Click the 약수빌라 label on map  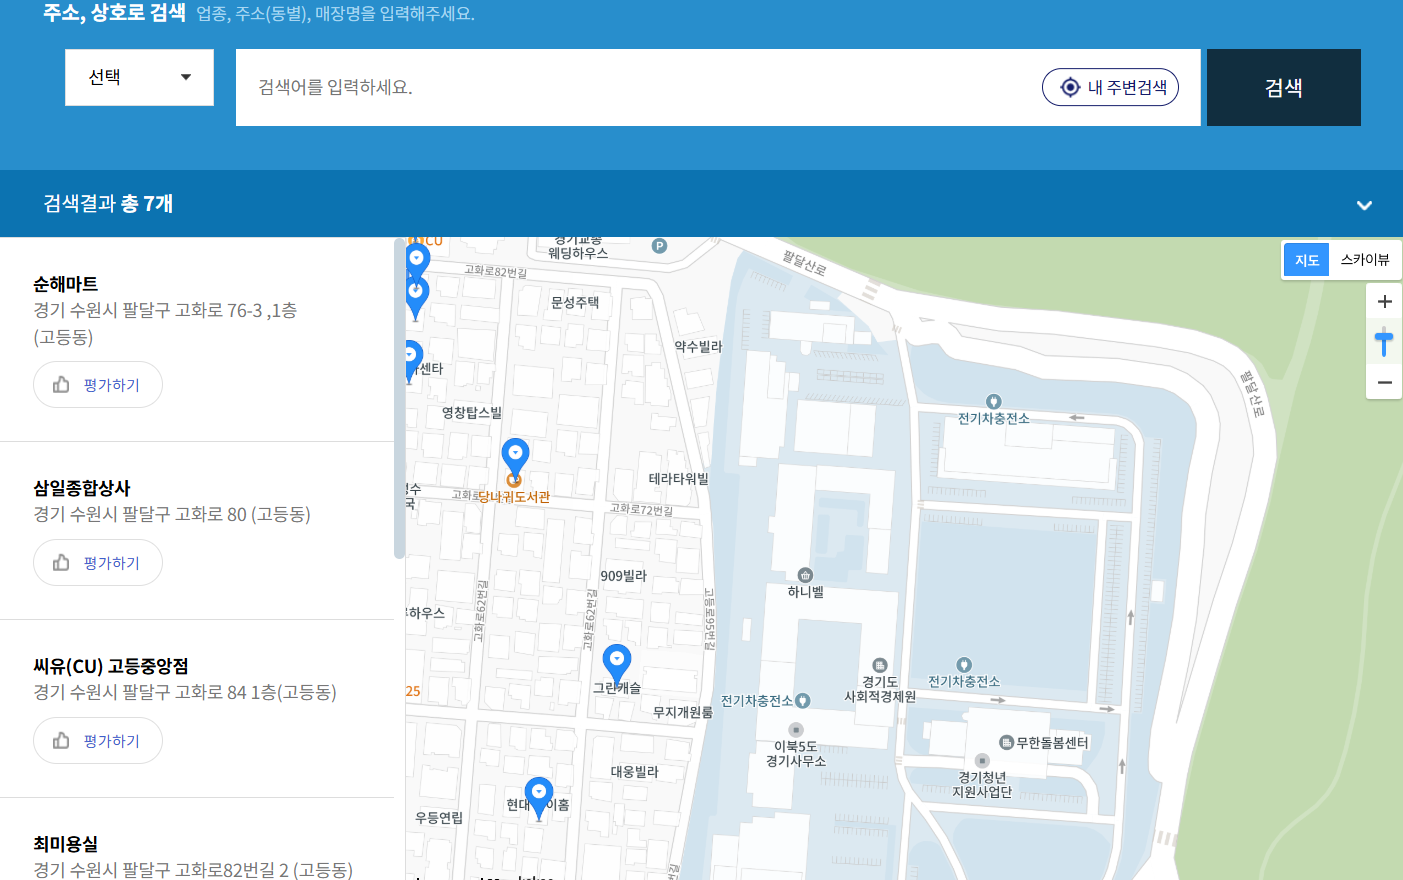click(x=698, y=347)
